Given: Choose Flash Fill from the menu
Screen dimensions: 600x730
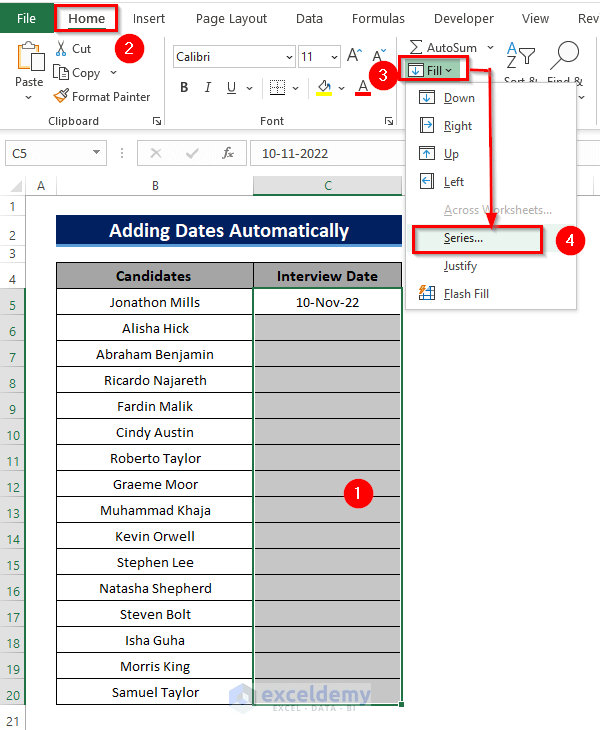Looking at the screenshot, I should pos(491,294).
